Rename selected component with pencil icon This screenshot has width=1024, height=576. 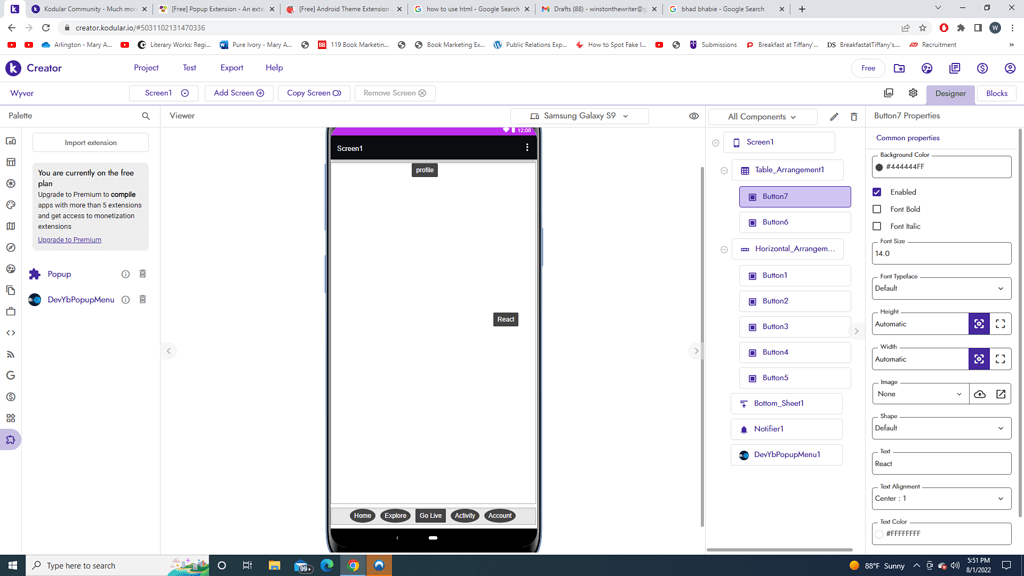[834, 117]
